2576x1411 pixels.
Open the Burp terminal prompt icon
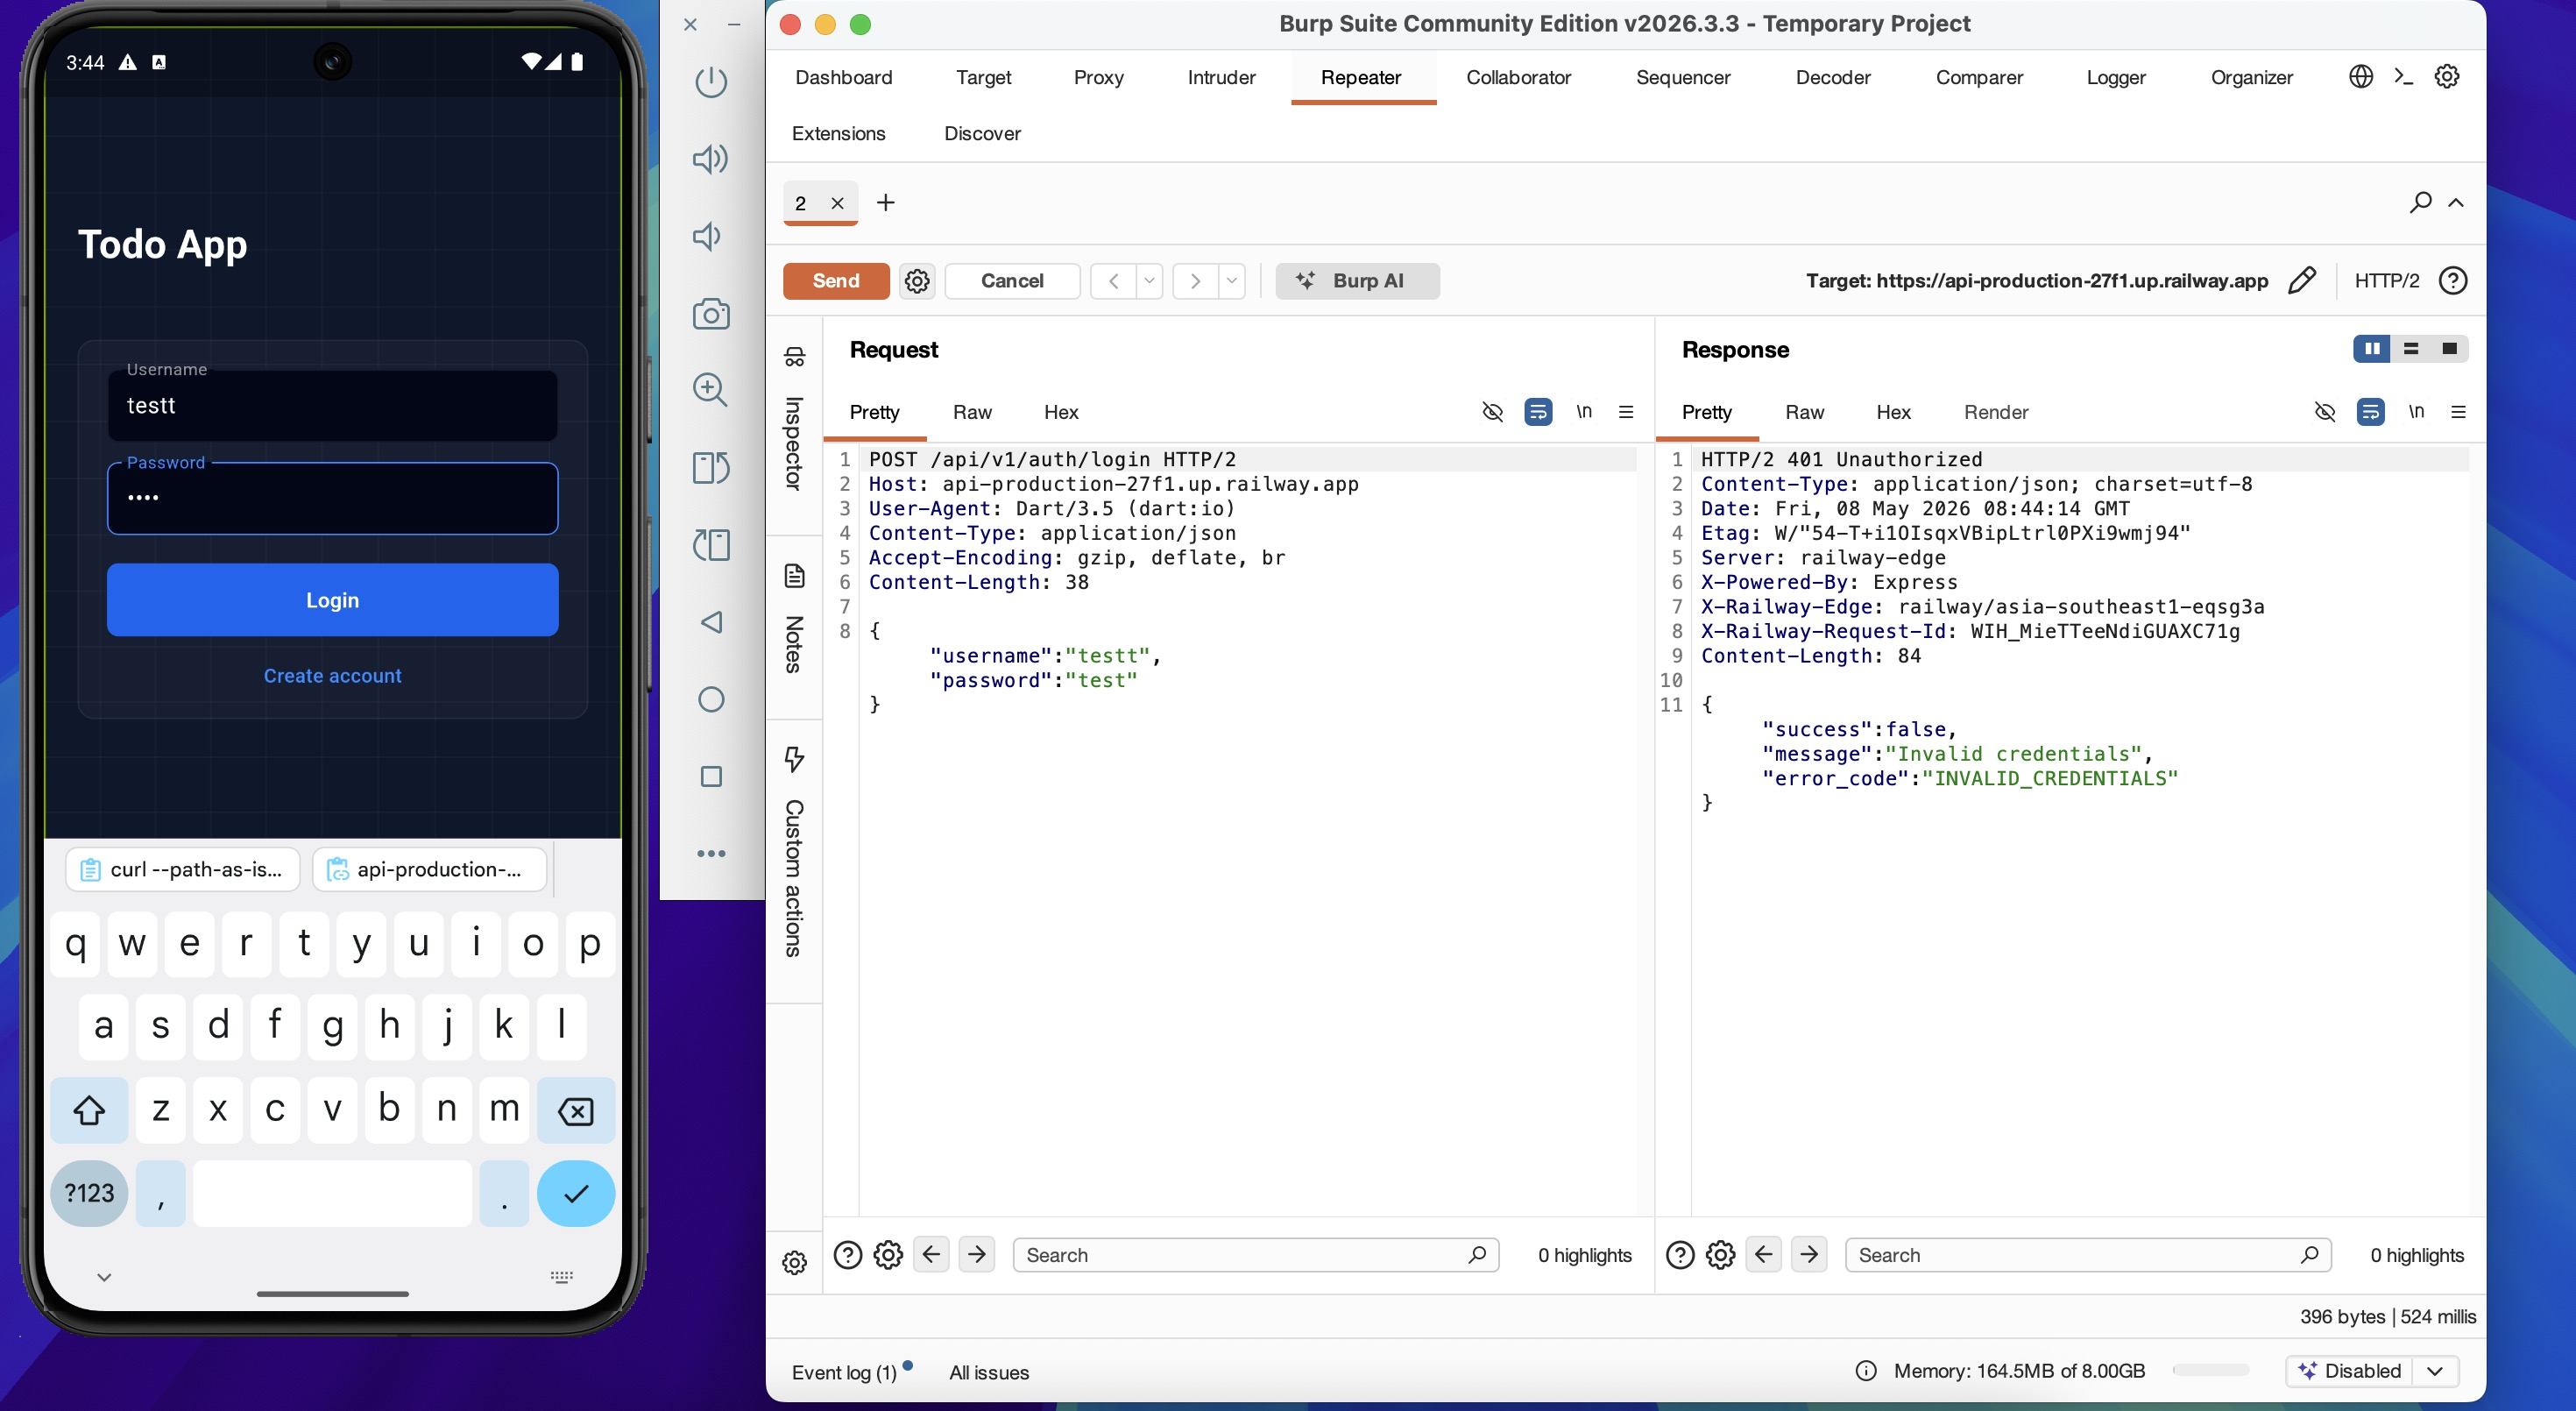(x=2403, y=76)
